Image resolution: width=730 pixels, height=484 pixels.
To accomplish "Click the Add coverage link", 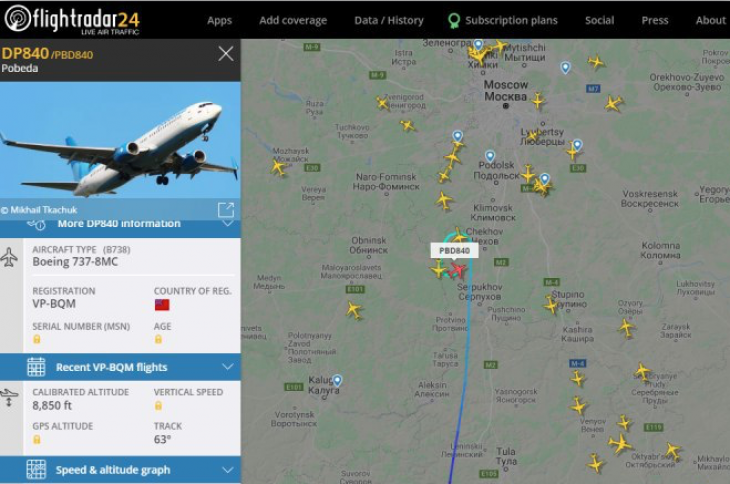I will pos(293,20).
